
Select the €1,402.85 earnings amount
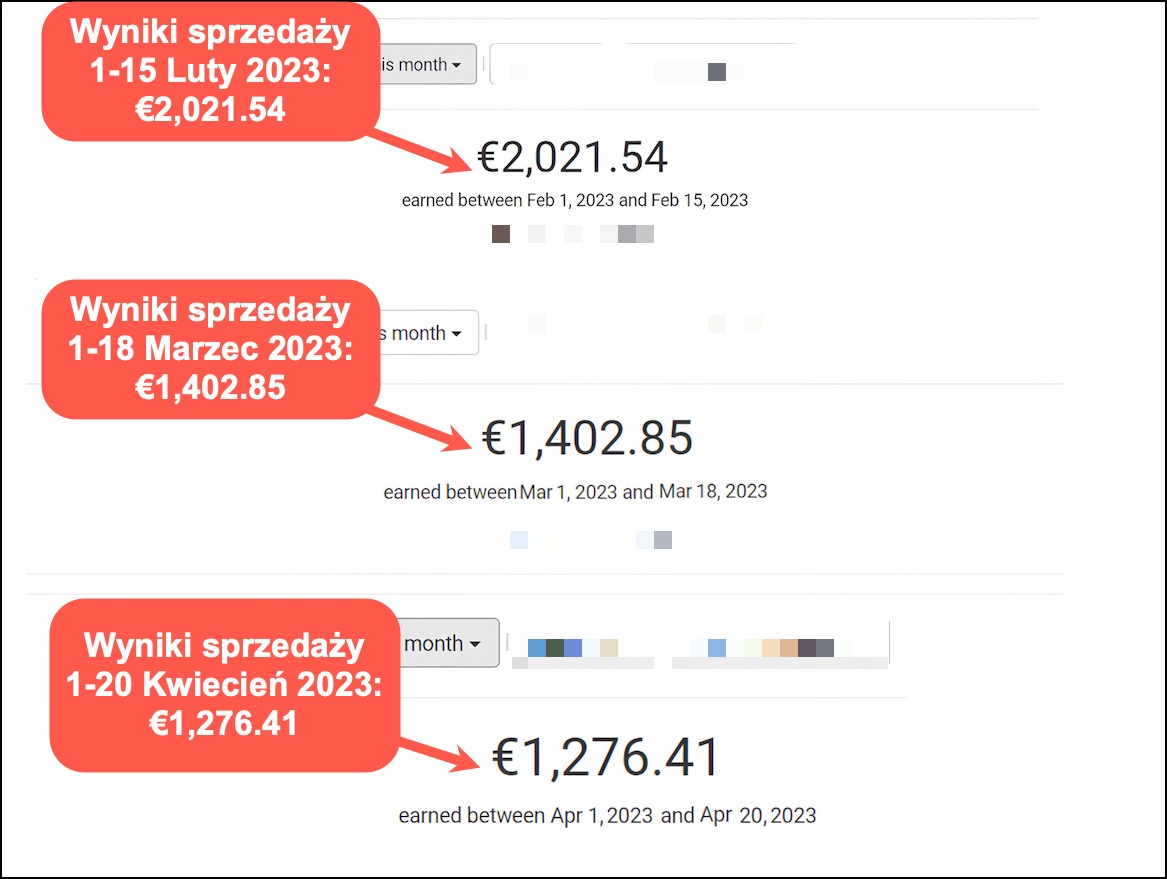pos(588,438)
